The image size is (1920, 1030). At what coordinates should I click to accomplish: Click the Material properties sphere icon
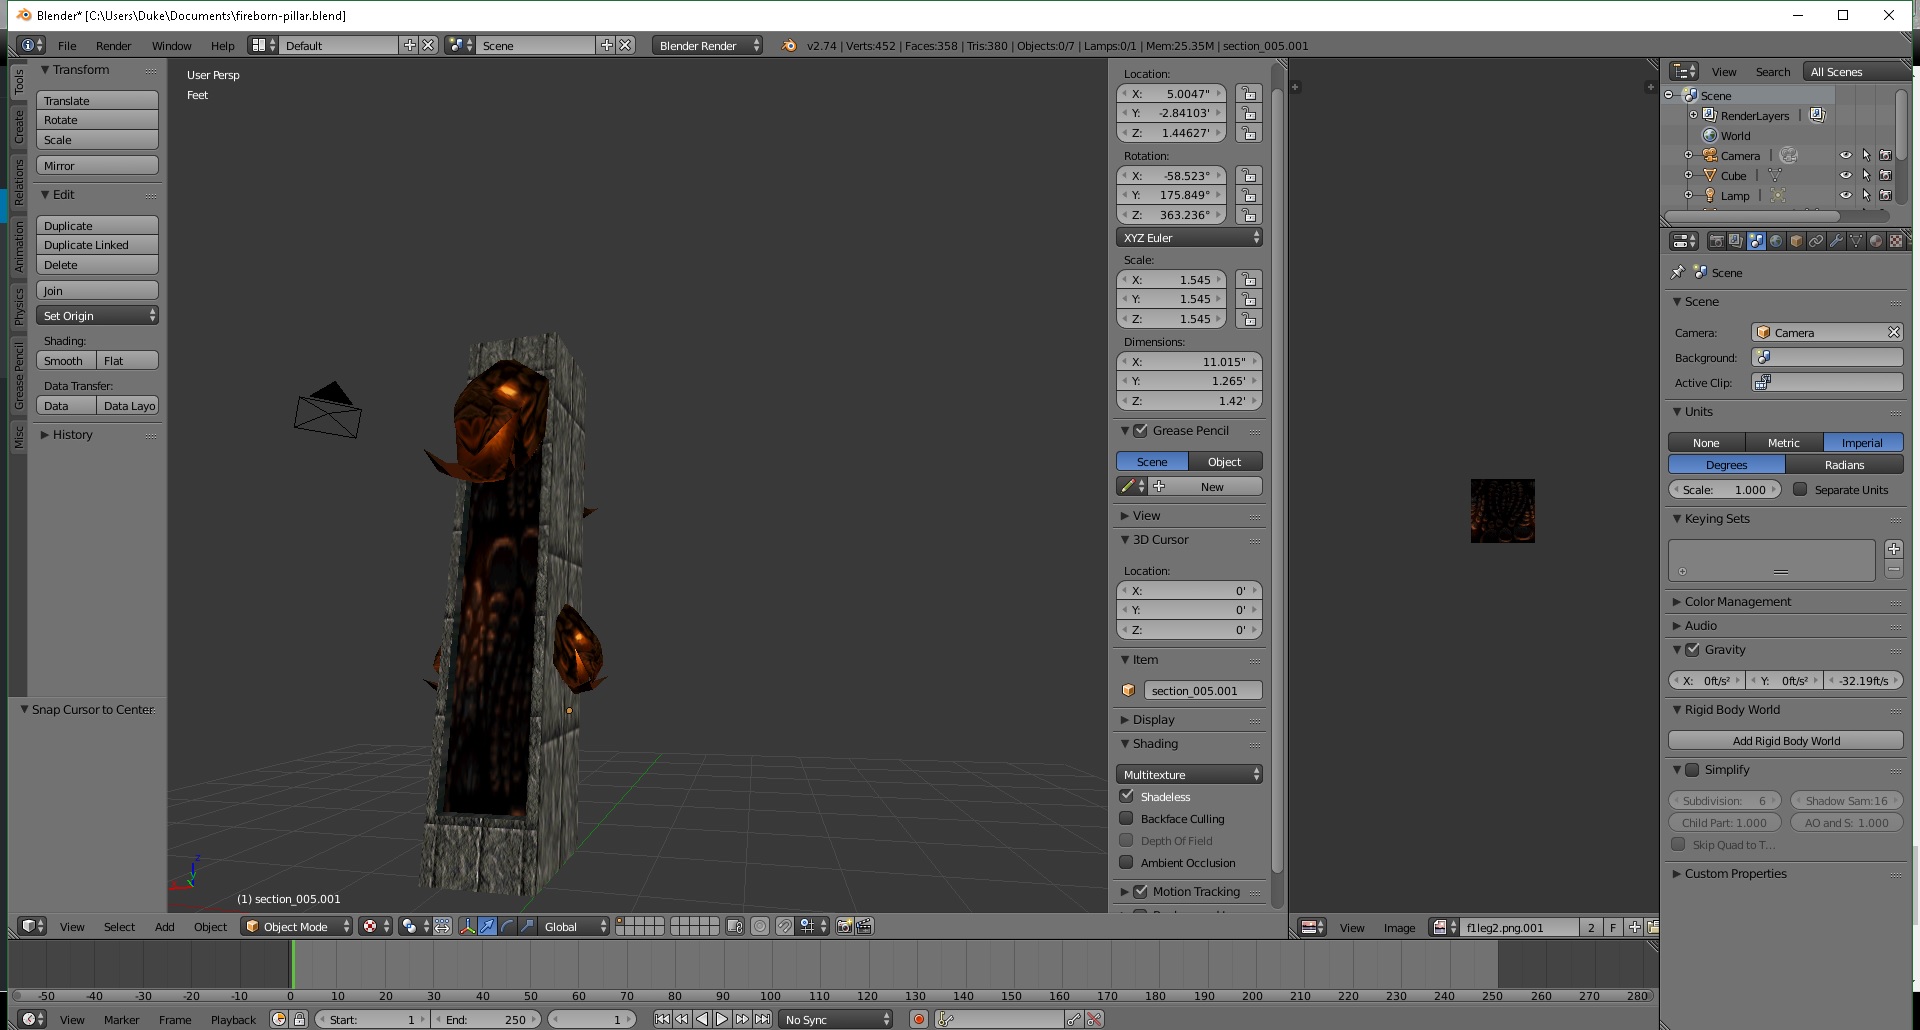pyautogui.click(x=1876, y=241)
